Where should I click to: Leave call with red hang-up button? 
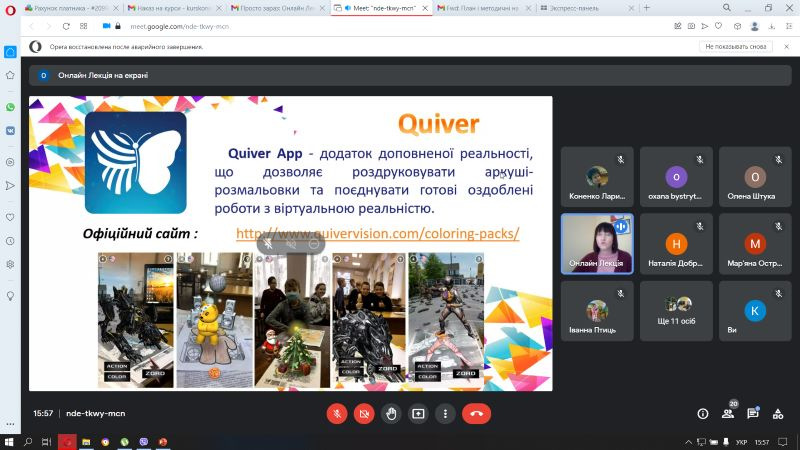pos(477,414)
